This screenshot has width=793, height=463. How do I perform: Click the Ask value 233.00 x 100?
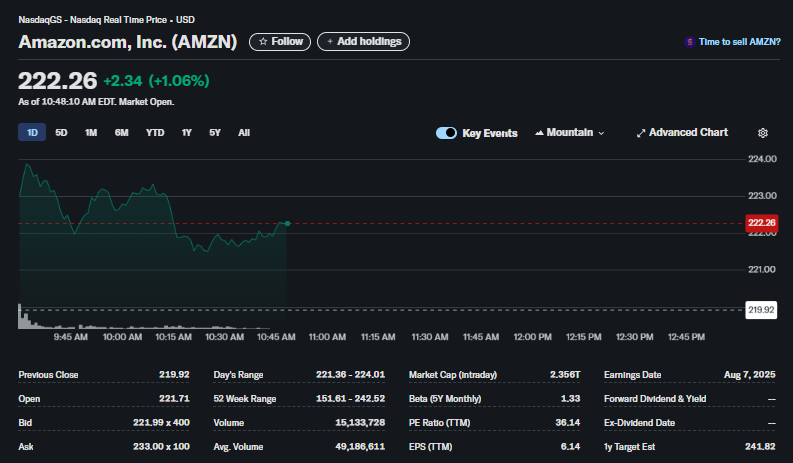click(x=161, y=447)
